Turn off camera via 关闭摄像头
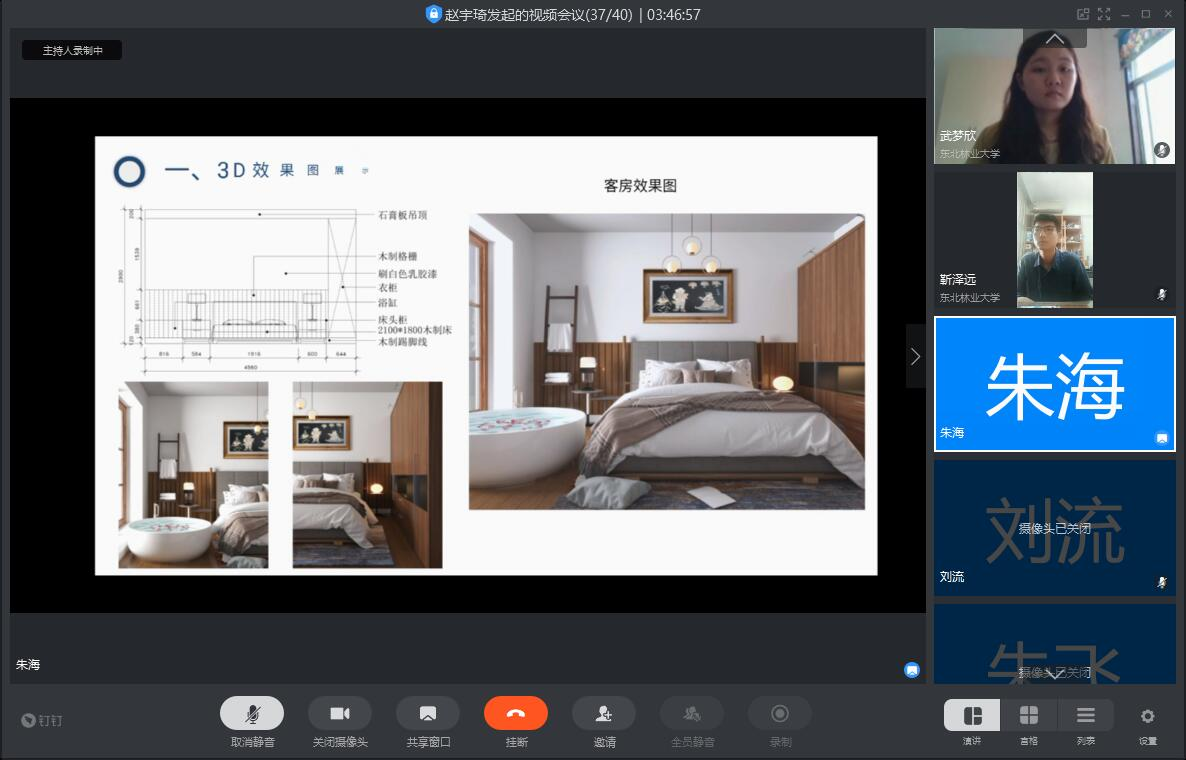1186x760 pixels. pos(340,714)
